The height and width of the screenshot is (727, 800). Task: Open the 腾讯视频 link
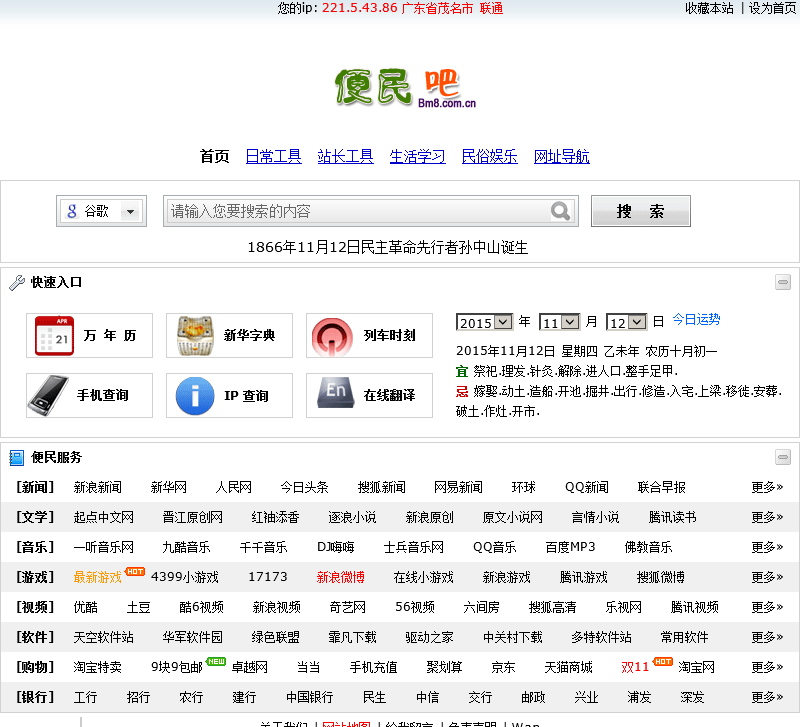pyautogui.click(x=694, y=607)
